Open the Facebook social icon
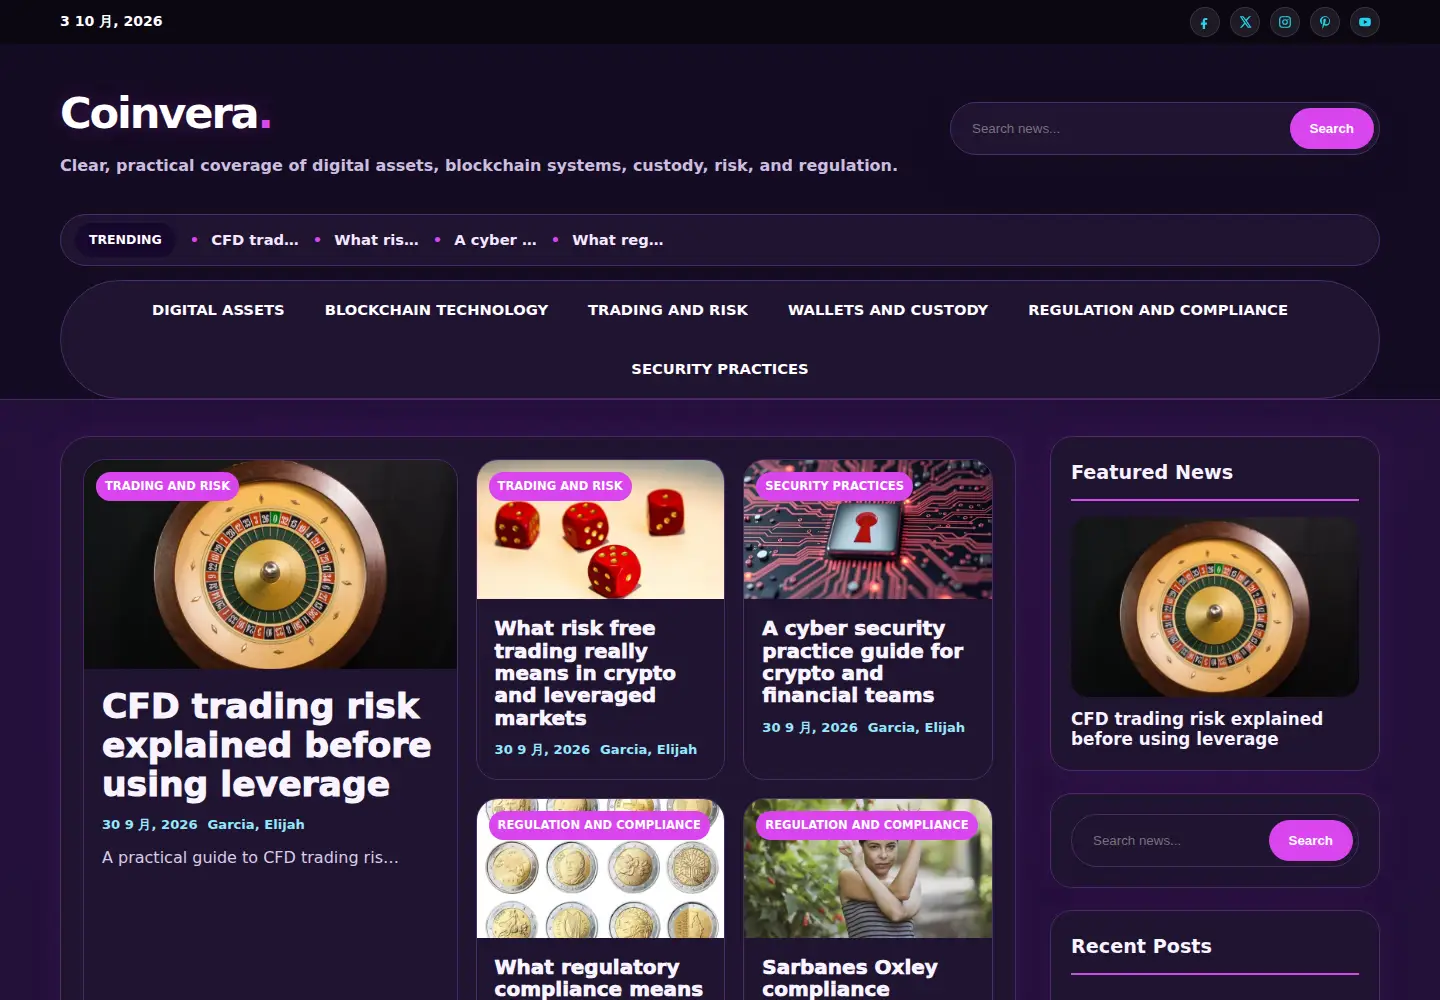This screenshot has height=1000, width=1440. tap(1204, 22)
